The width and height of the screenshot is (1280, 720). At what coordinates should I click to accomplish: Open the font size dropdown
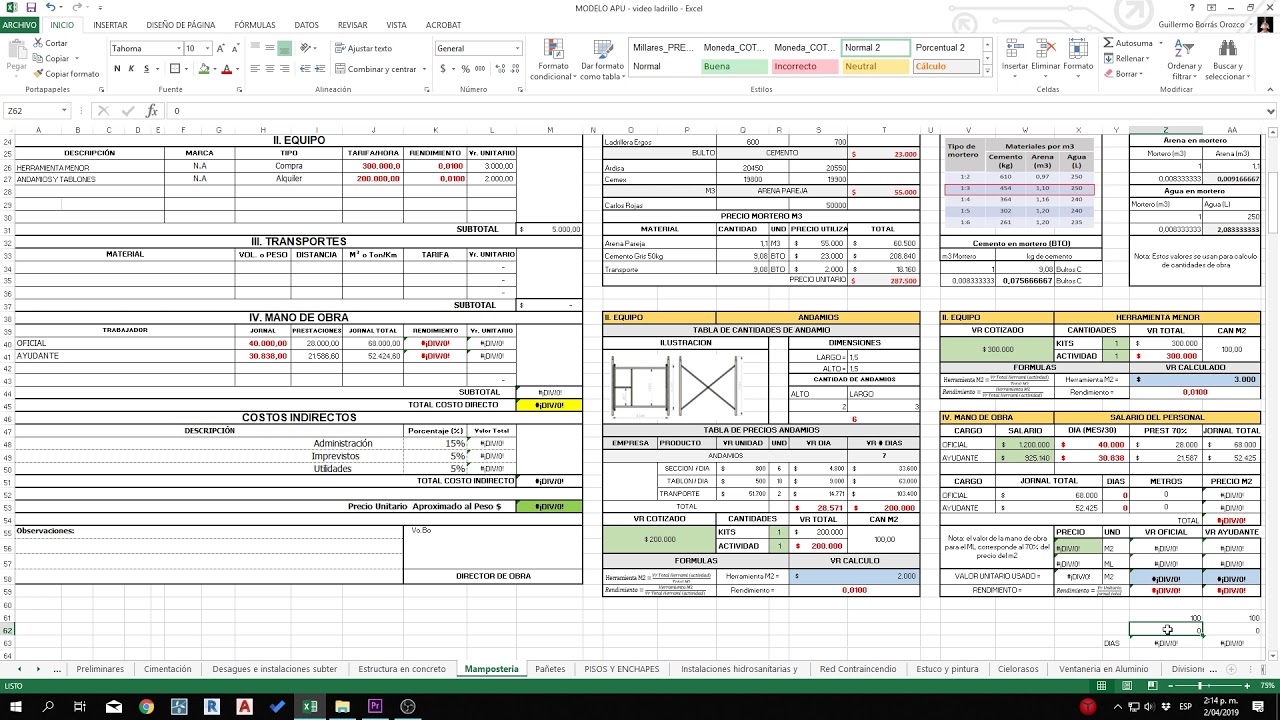pyautogui.click(x=208, y=48)
